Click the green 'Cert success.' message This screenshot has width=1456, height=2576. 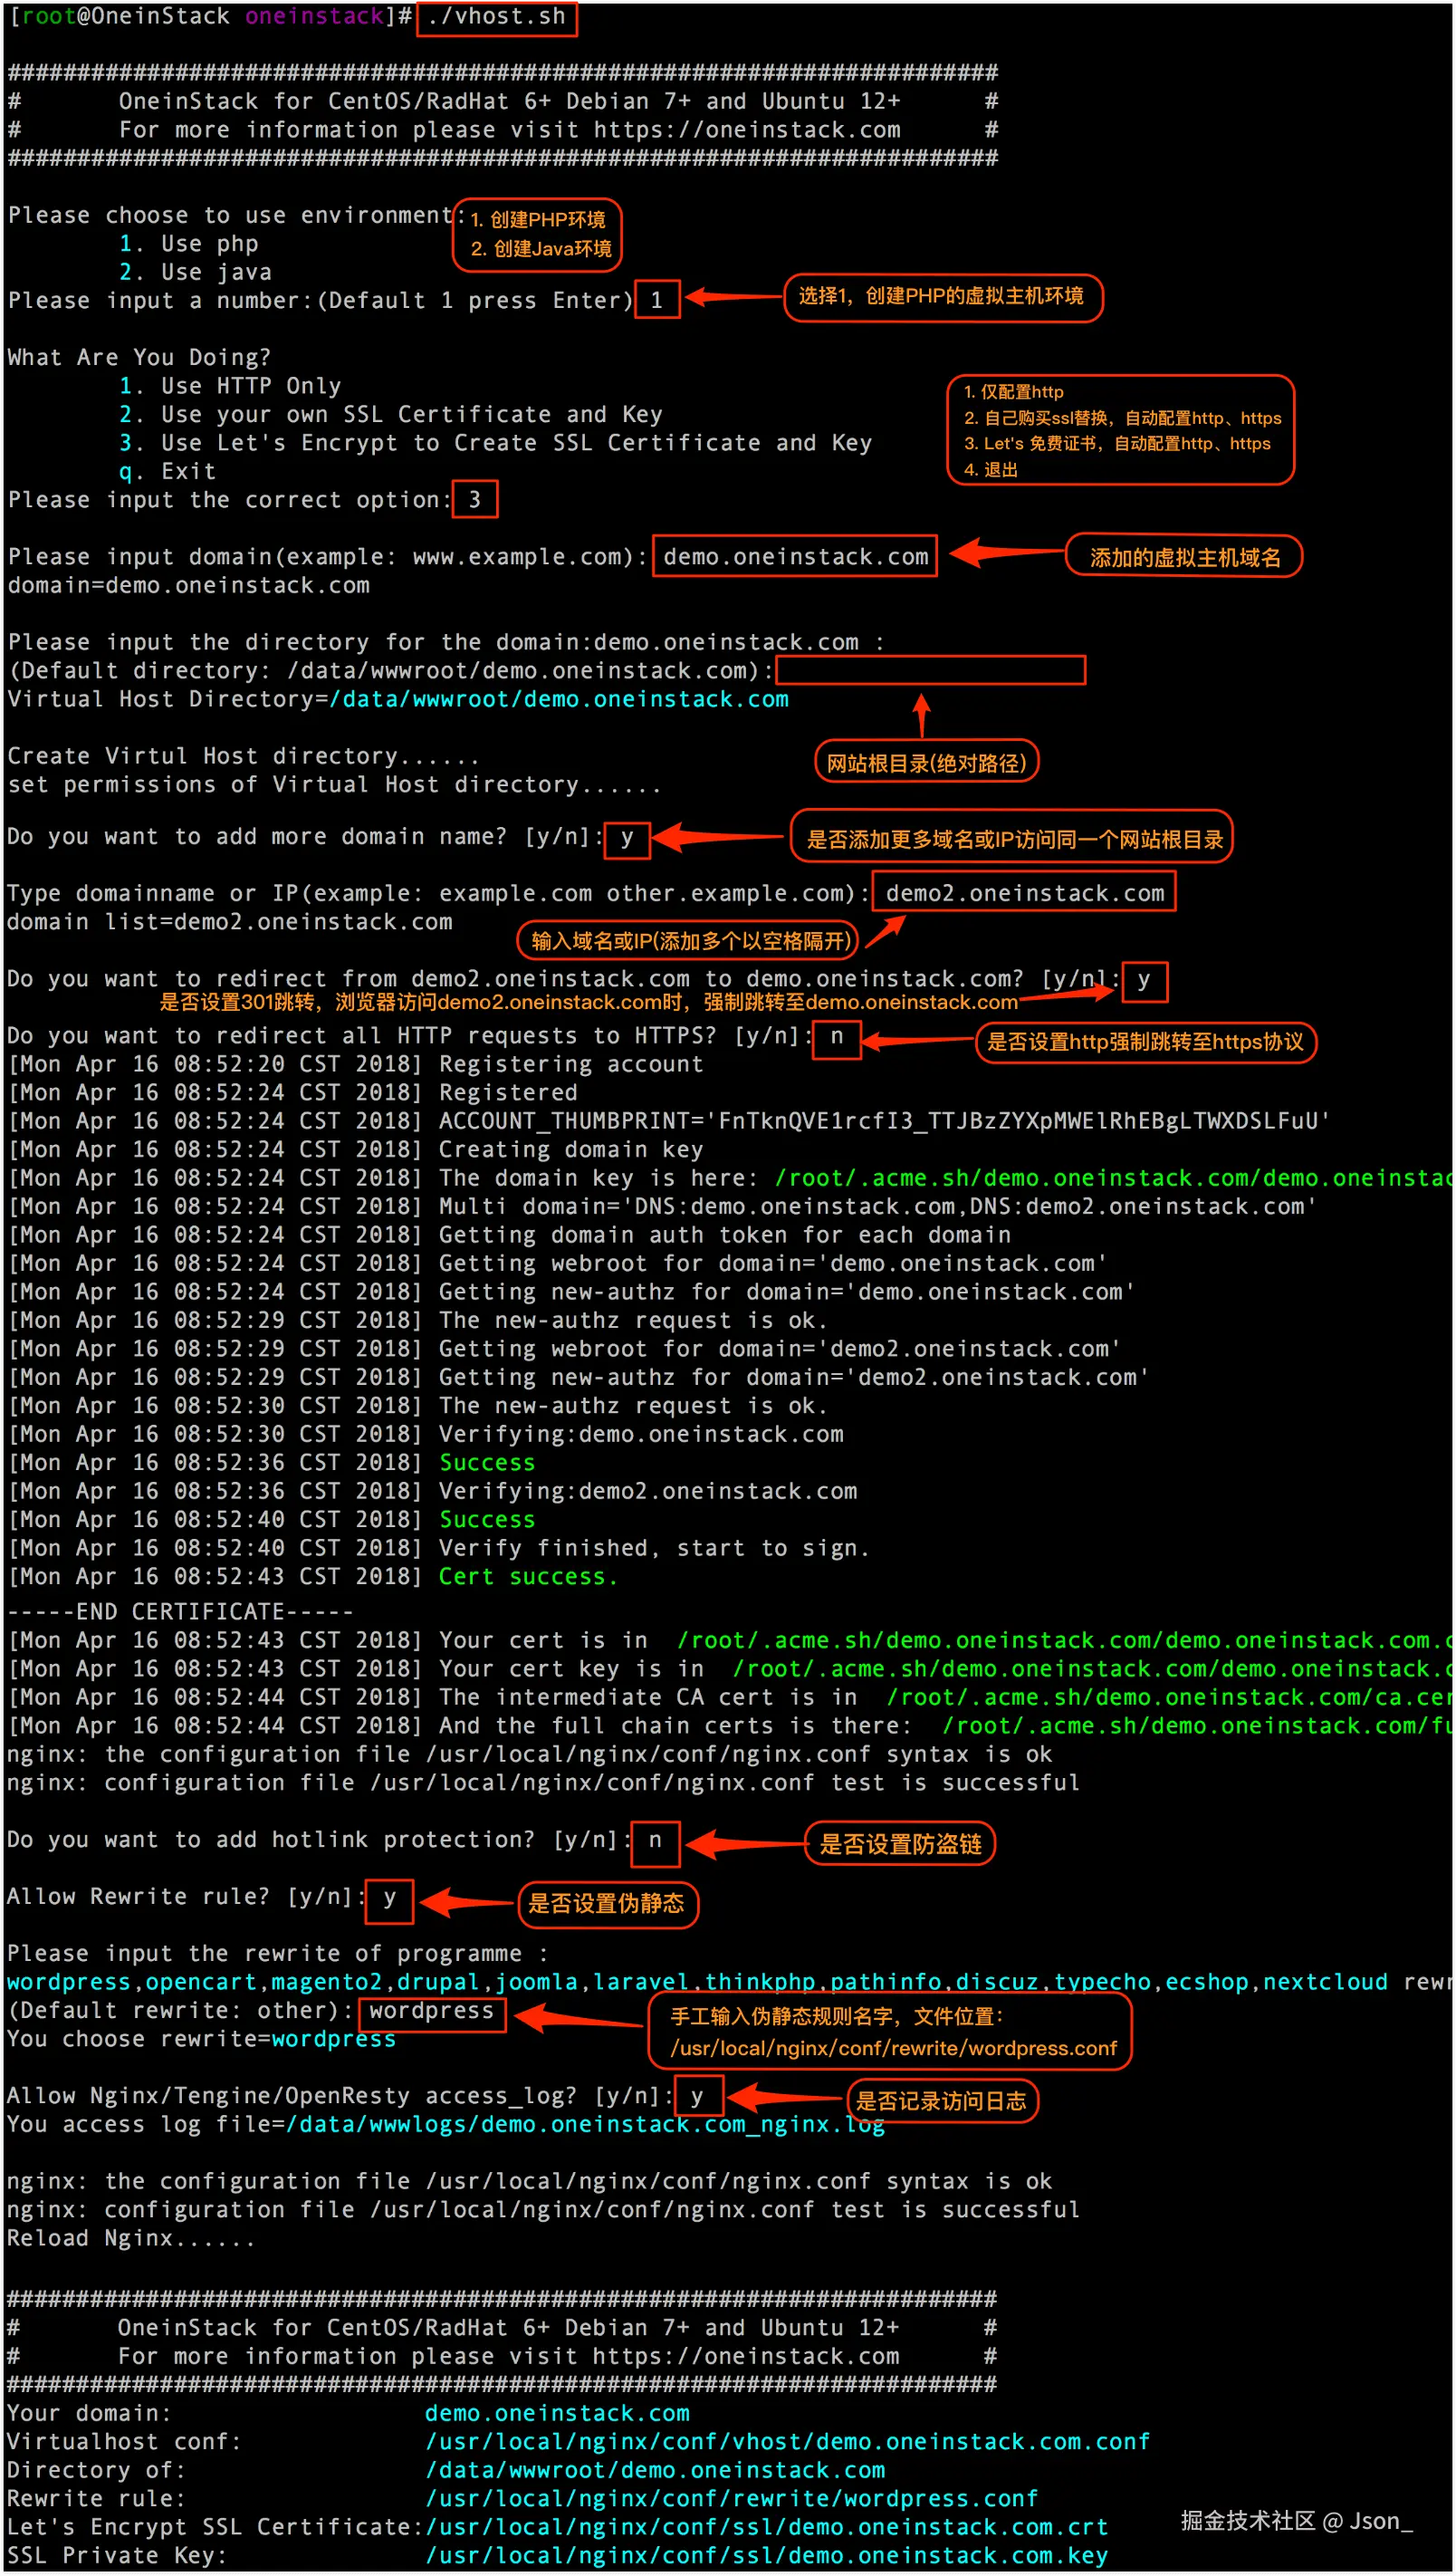point(528,1576)
